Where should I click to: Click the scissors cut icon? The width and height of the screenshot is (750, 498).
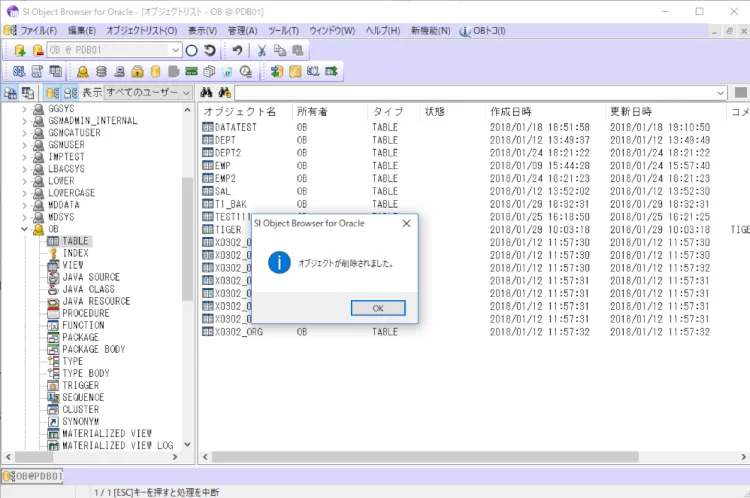pyautogui.click(x=262, y=50)
